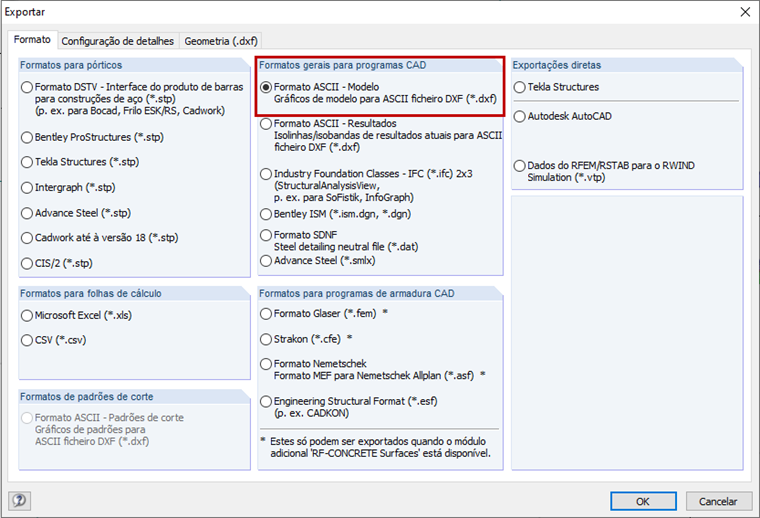Open the Geometria (.dxf) tab

click(221, 41)
